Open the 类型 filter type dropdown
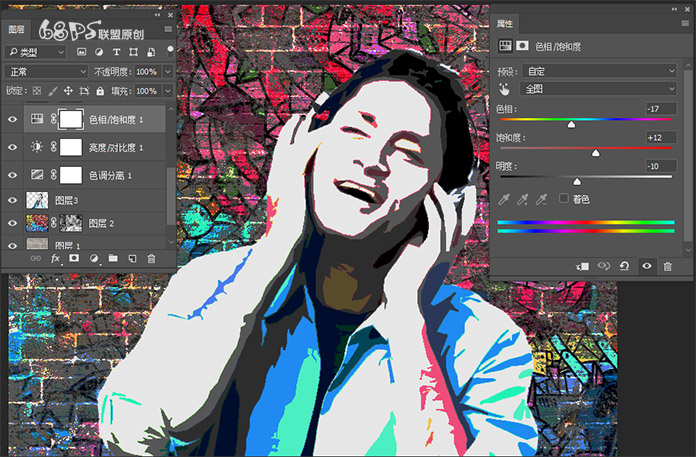The image size is (696, 457). tap(36, 52)
